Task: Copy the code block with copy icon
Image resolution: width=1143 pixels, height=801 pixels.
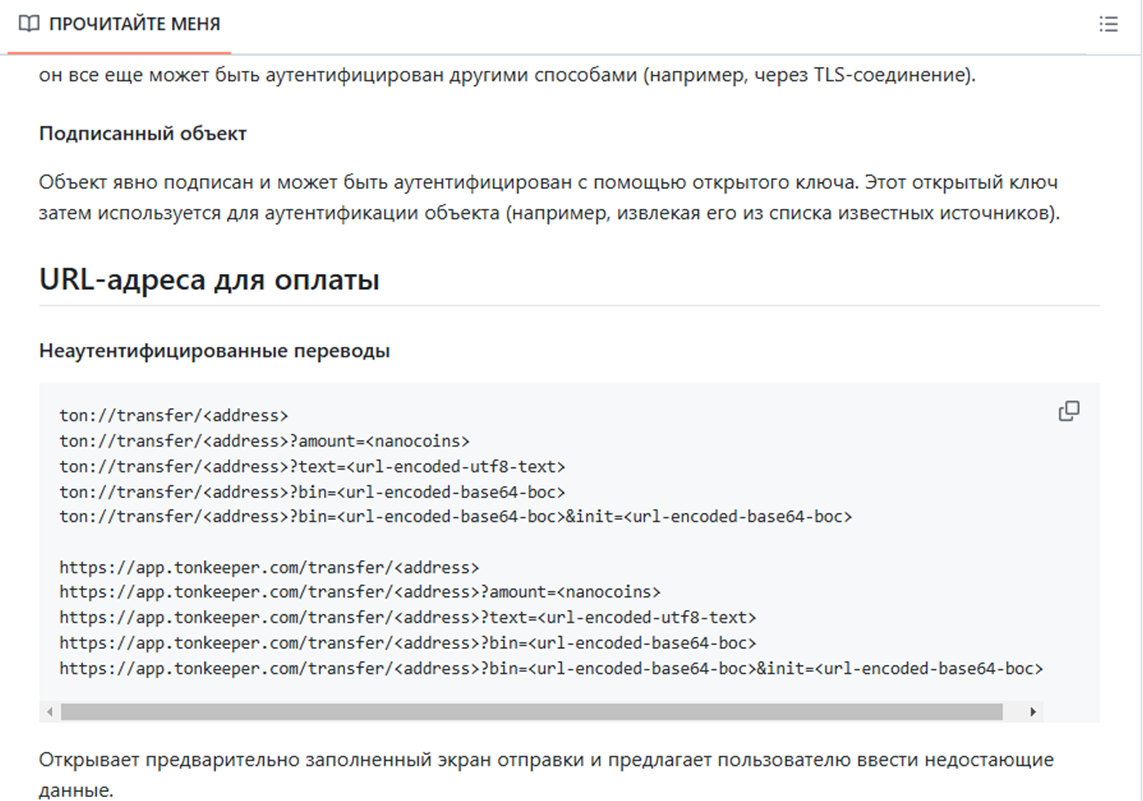Action: 1069,411
